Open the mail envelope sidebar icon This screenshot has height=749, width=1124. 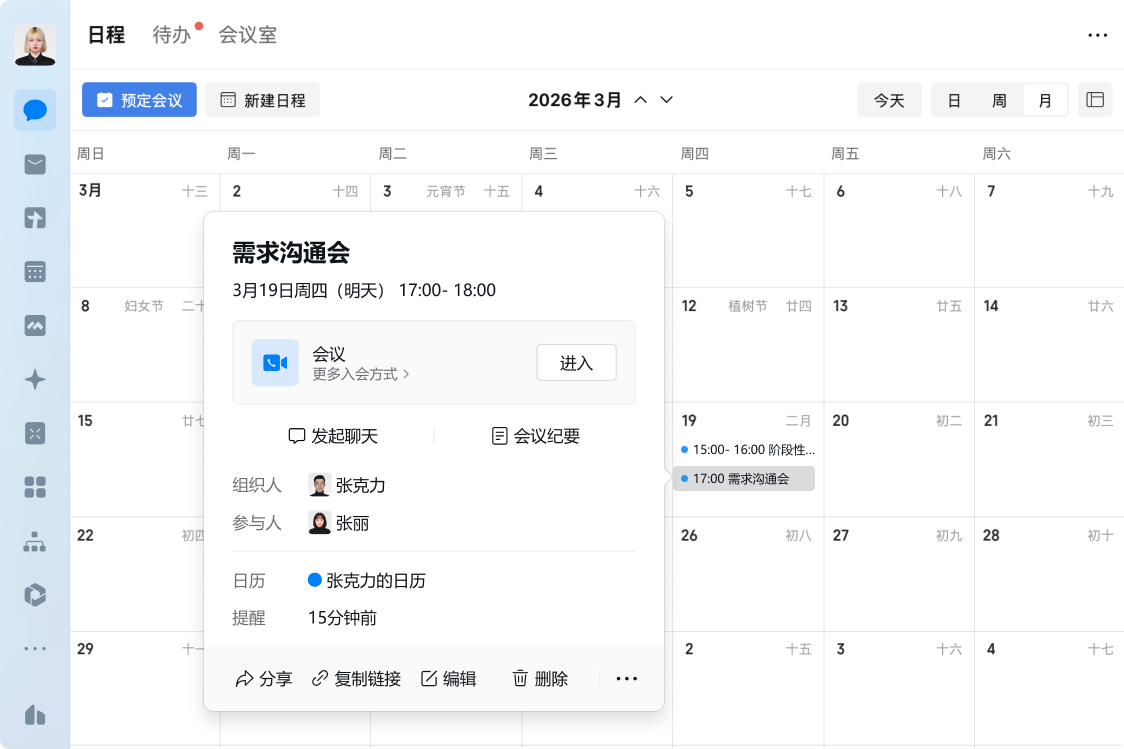click(35, 164)
